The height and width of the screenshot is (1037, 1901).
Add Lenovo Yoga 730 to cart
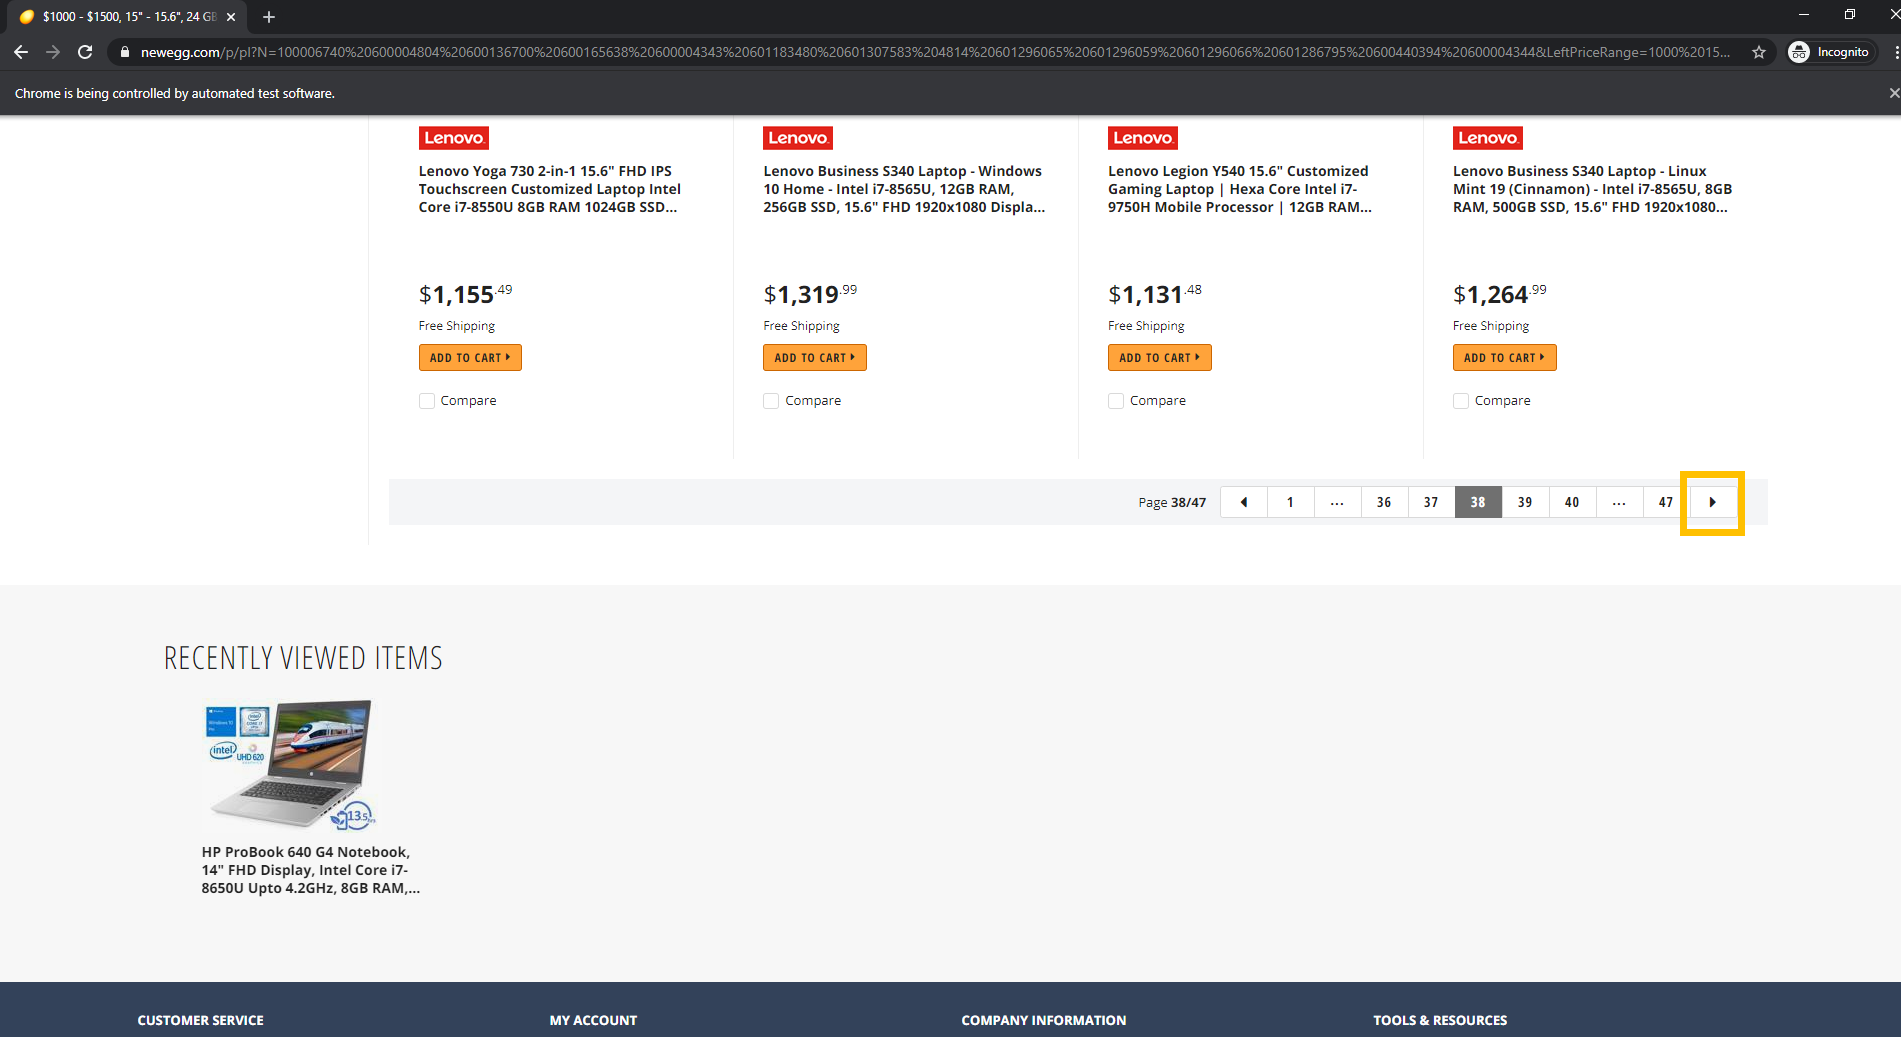click(x=470, y=358)
